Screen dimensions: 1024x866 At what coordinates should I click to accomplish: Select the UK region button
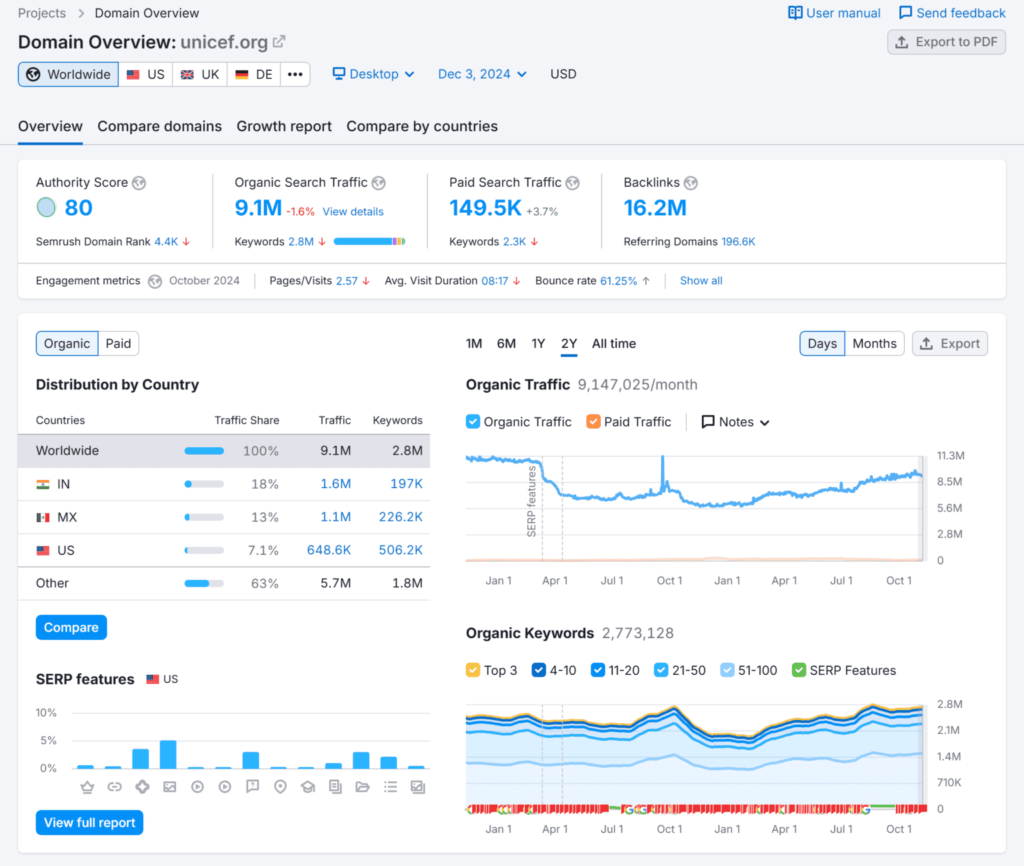[x=200, y=74]
